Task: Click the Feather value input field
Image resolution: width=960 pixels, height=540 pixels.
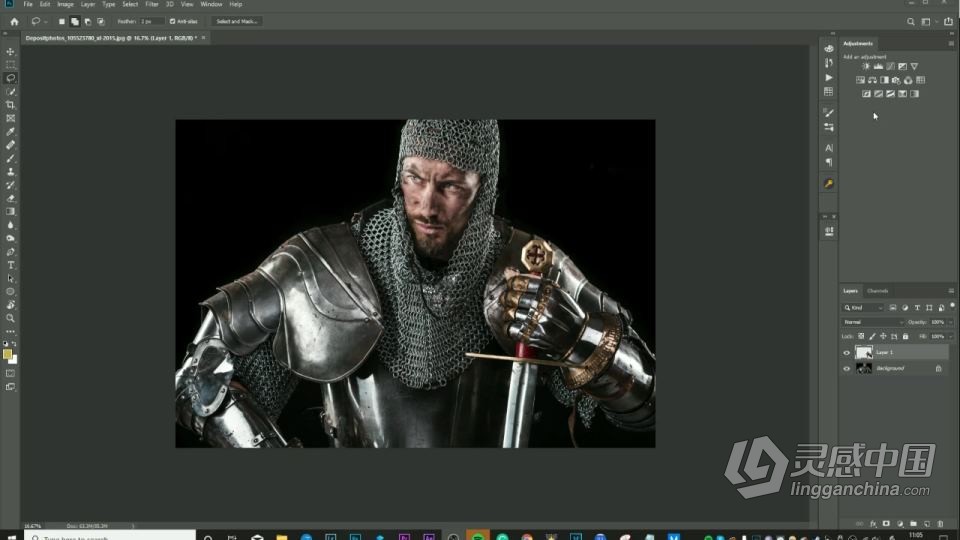Action: click(x=152, y=21)
